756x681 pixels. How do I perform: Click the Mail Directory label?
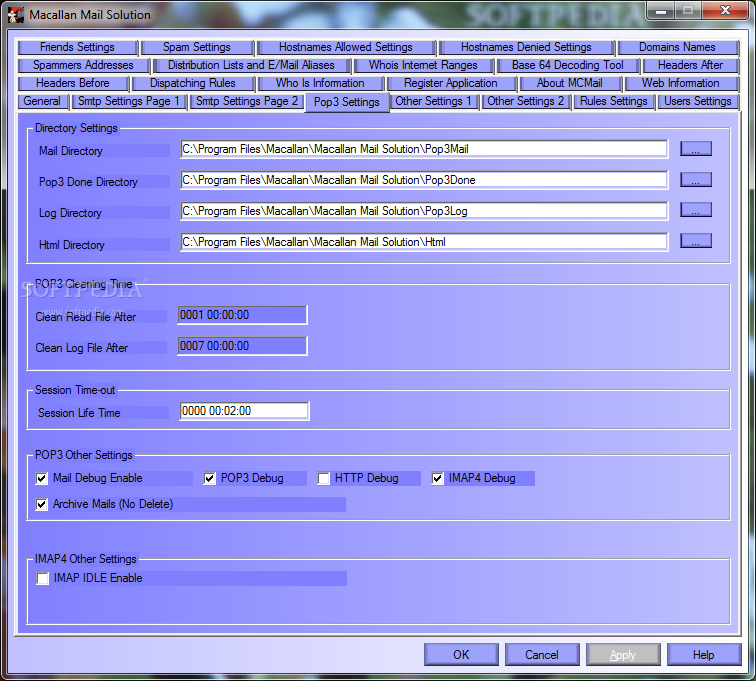pyautogui.click(x=71, y=151)
